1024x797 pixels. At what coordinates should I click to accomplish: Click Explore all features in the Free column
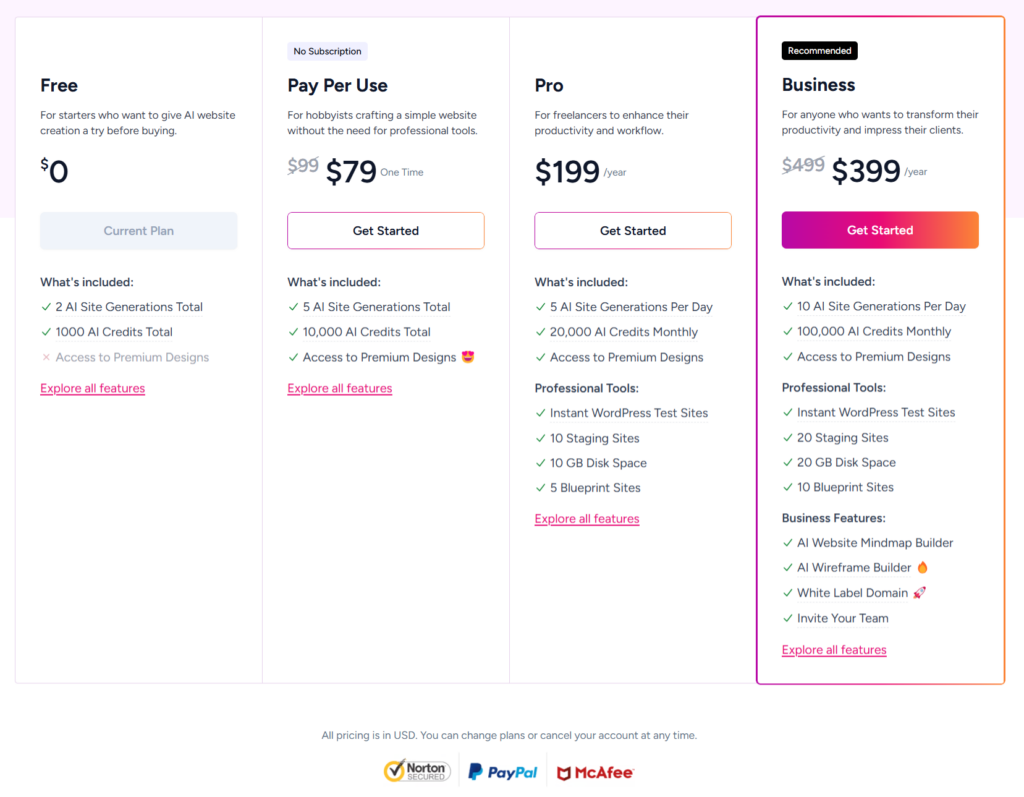coord(92,388)
